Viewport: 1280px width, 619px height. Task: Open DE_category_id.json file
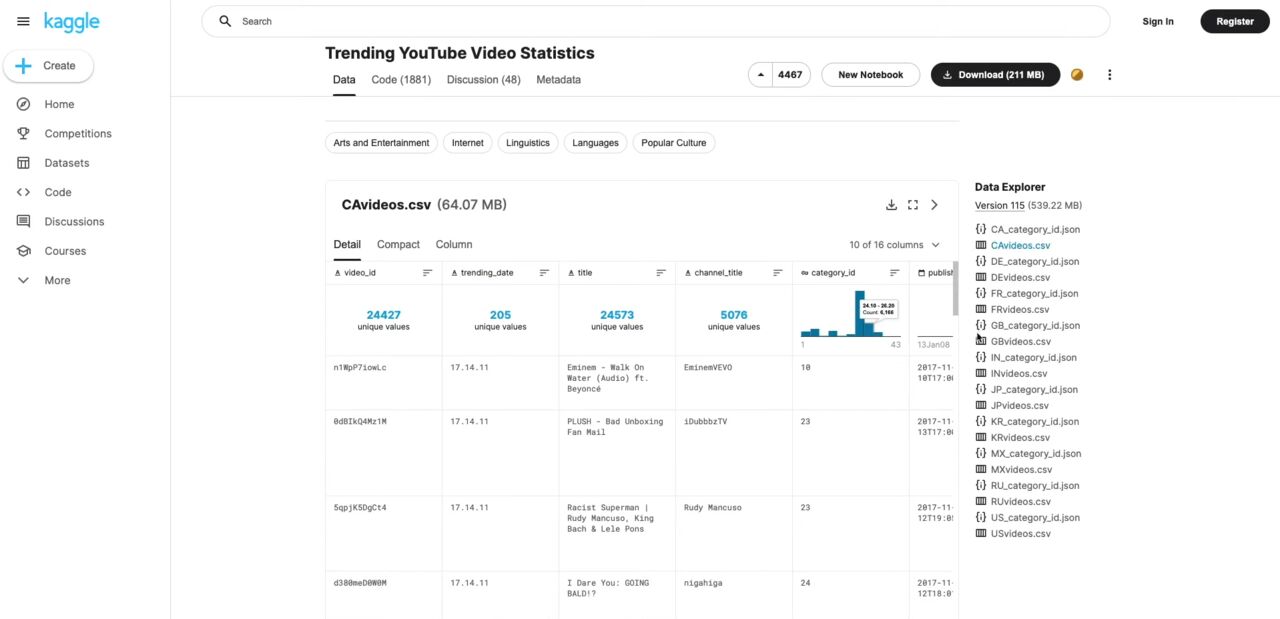pyautogui.click(x=1035, y=262)
